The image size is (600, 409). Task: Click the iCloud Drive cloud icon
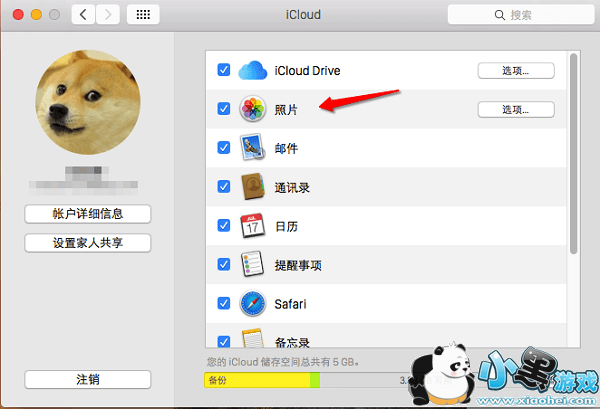pyautogui.click(x=253, y=70)
